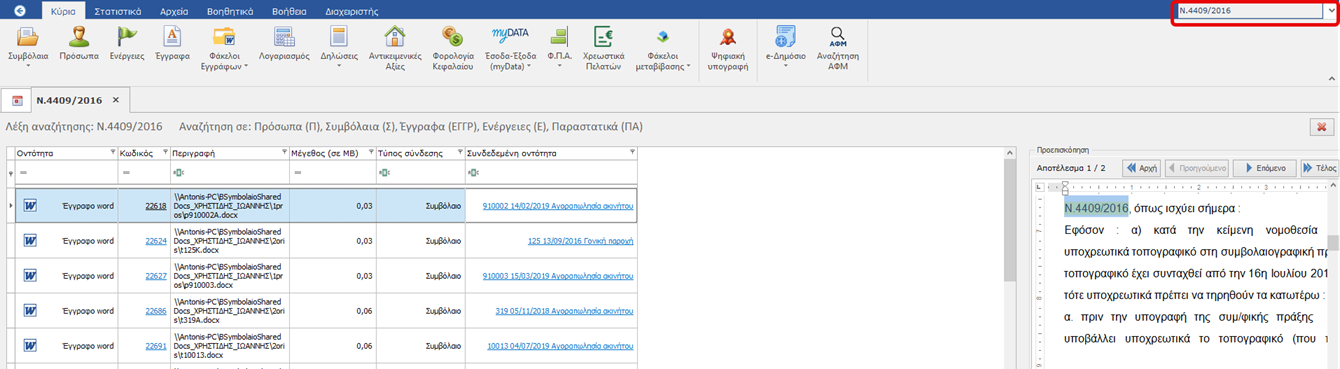Open link 10013 04/07/2019 Αγοραπωλησία ακινήτου
Screen dimensions: 1340x369
(561, 346)
